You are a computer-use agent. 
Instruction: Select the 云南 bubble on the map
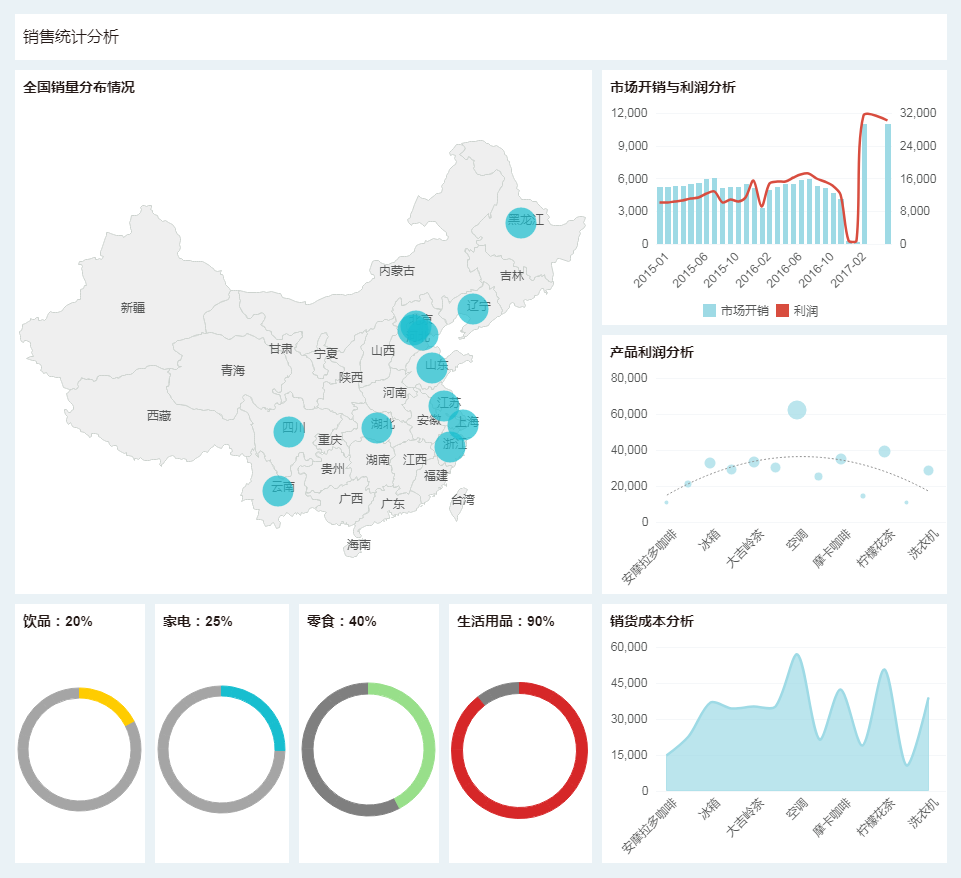point(278,490)
